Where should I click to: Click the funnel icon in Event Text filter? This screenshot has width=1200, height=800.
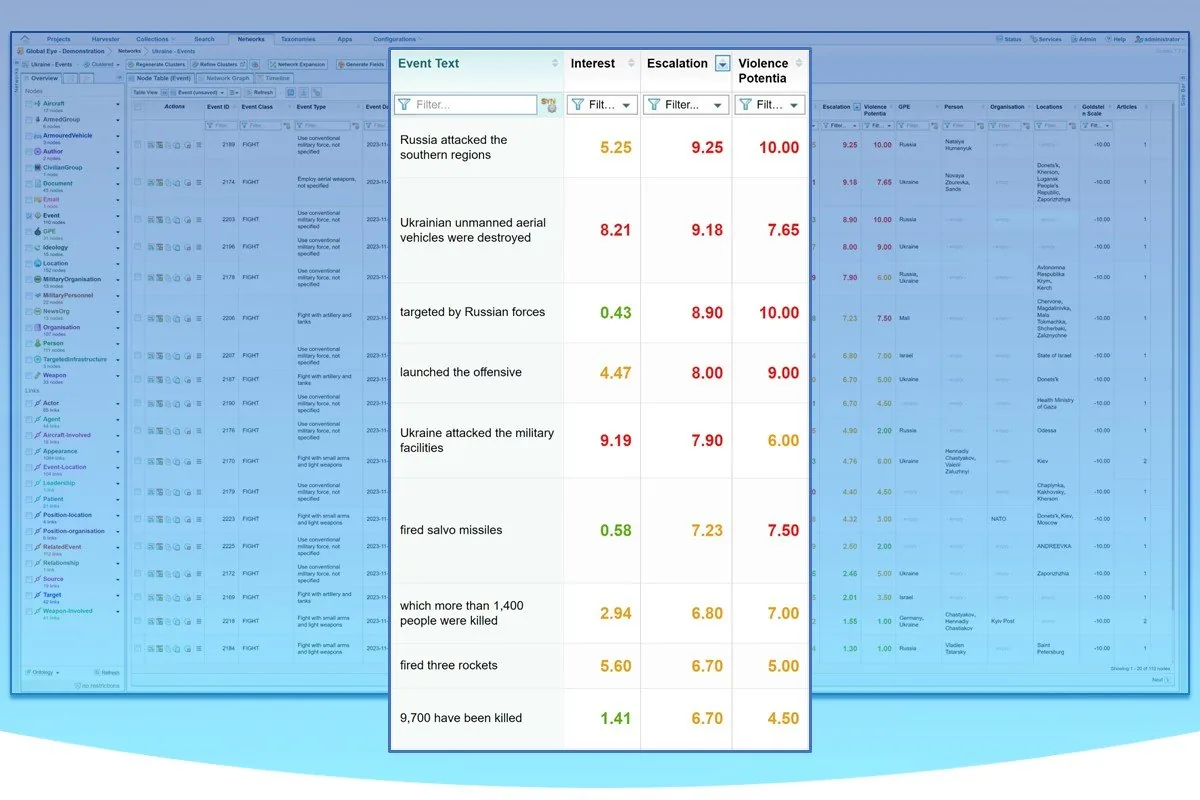(x=404, y=104)
